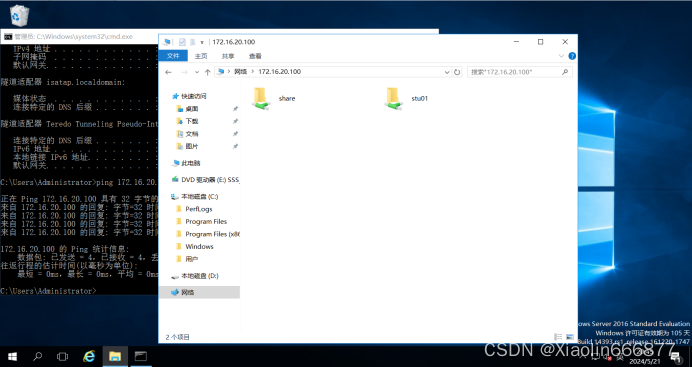Click the "172.16.20.100" Explorer window title
The width and height of the screenshot is (692, 367).
pos(233,42)
